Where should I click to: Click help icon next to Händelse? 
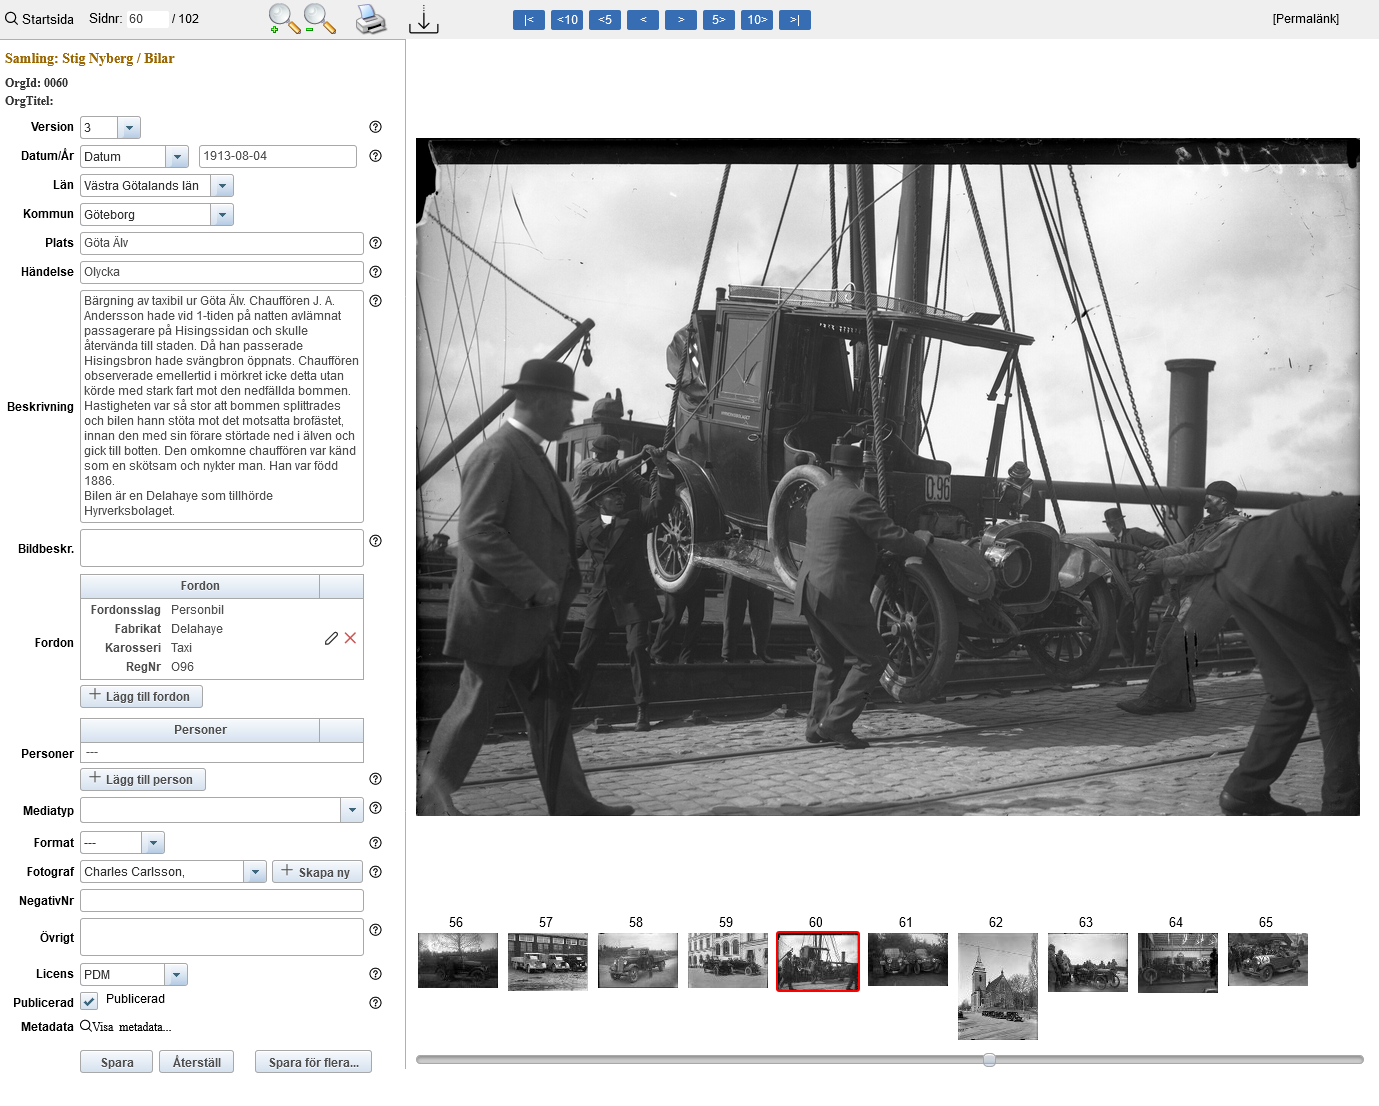(x=376, y=272)
